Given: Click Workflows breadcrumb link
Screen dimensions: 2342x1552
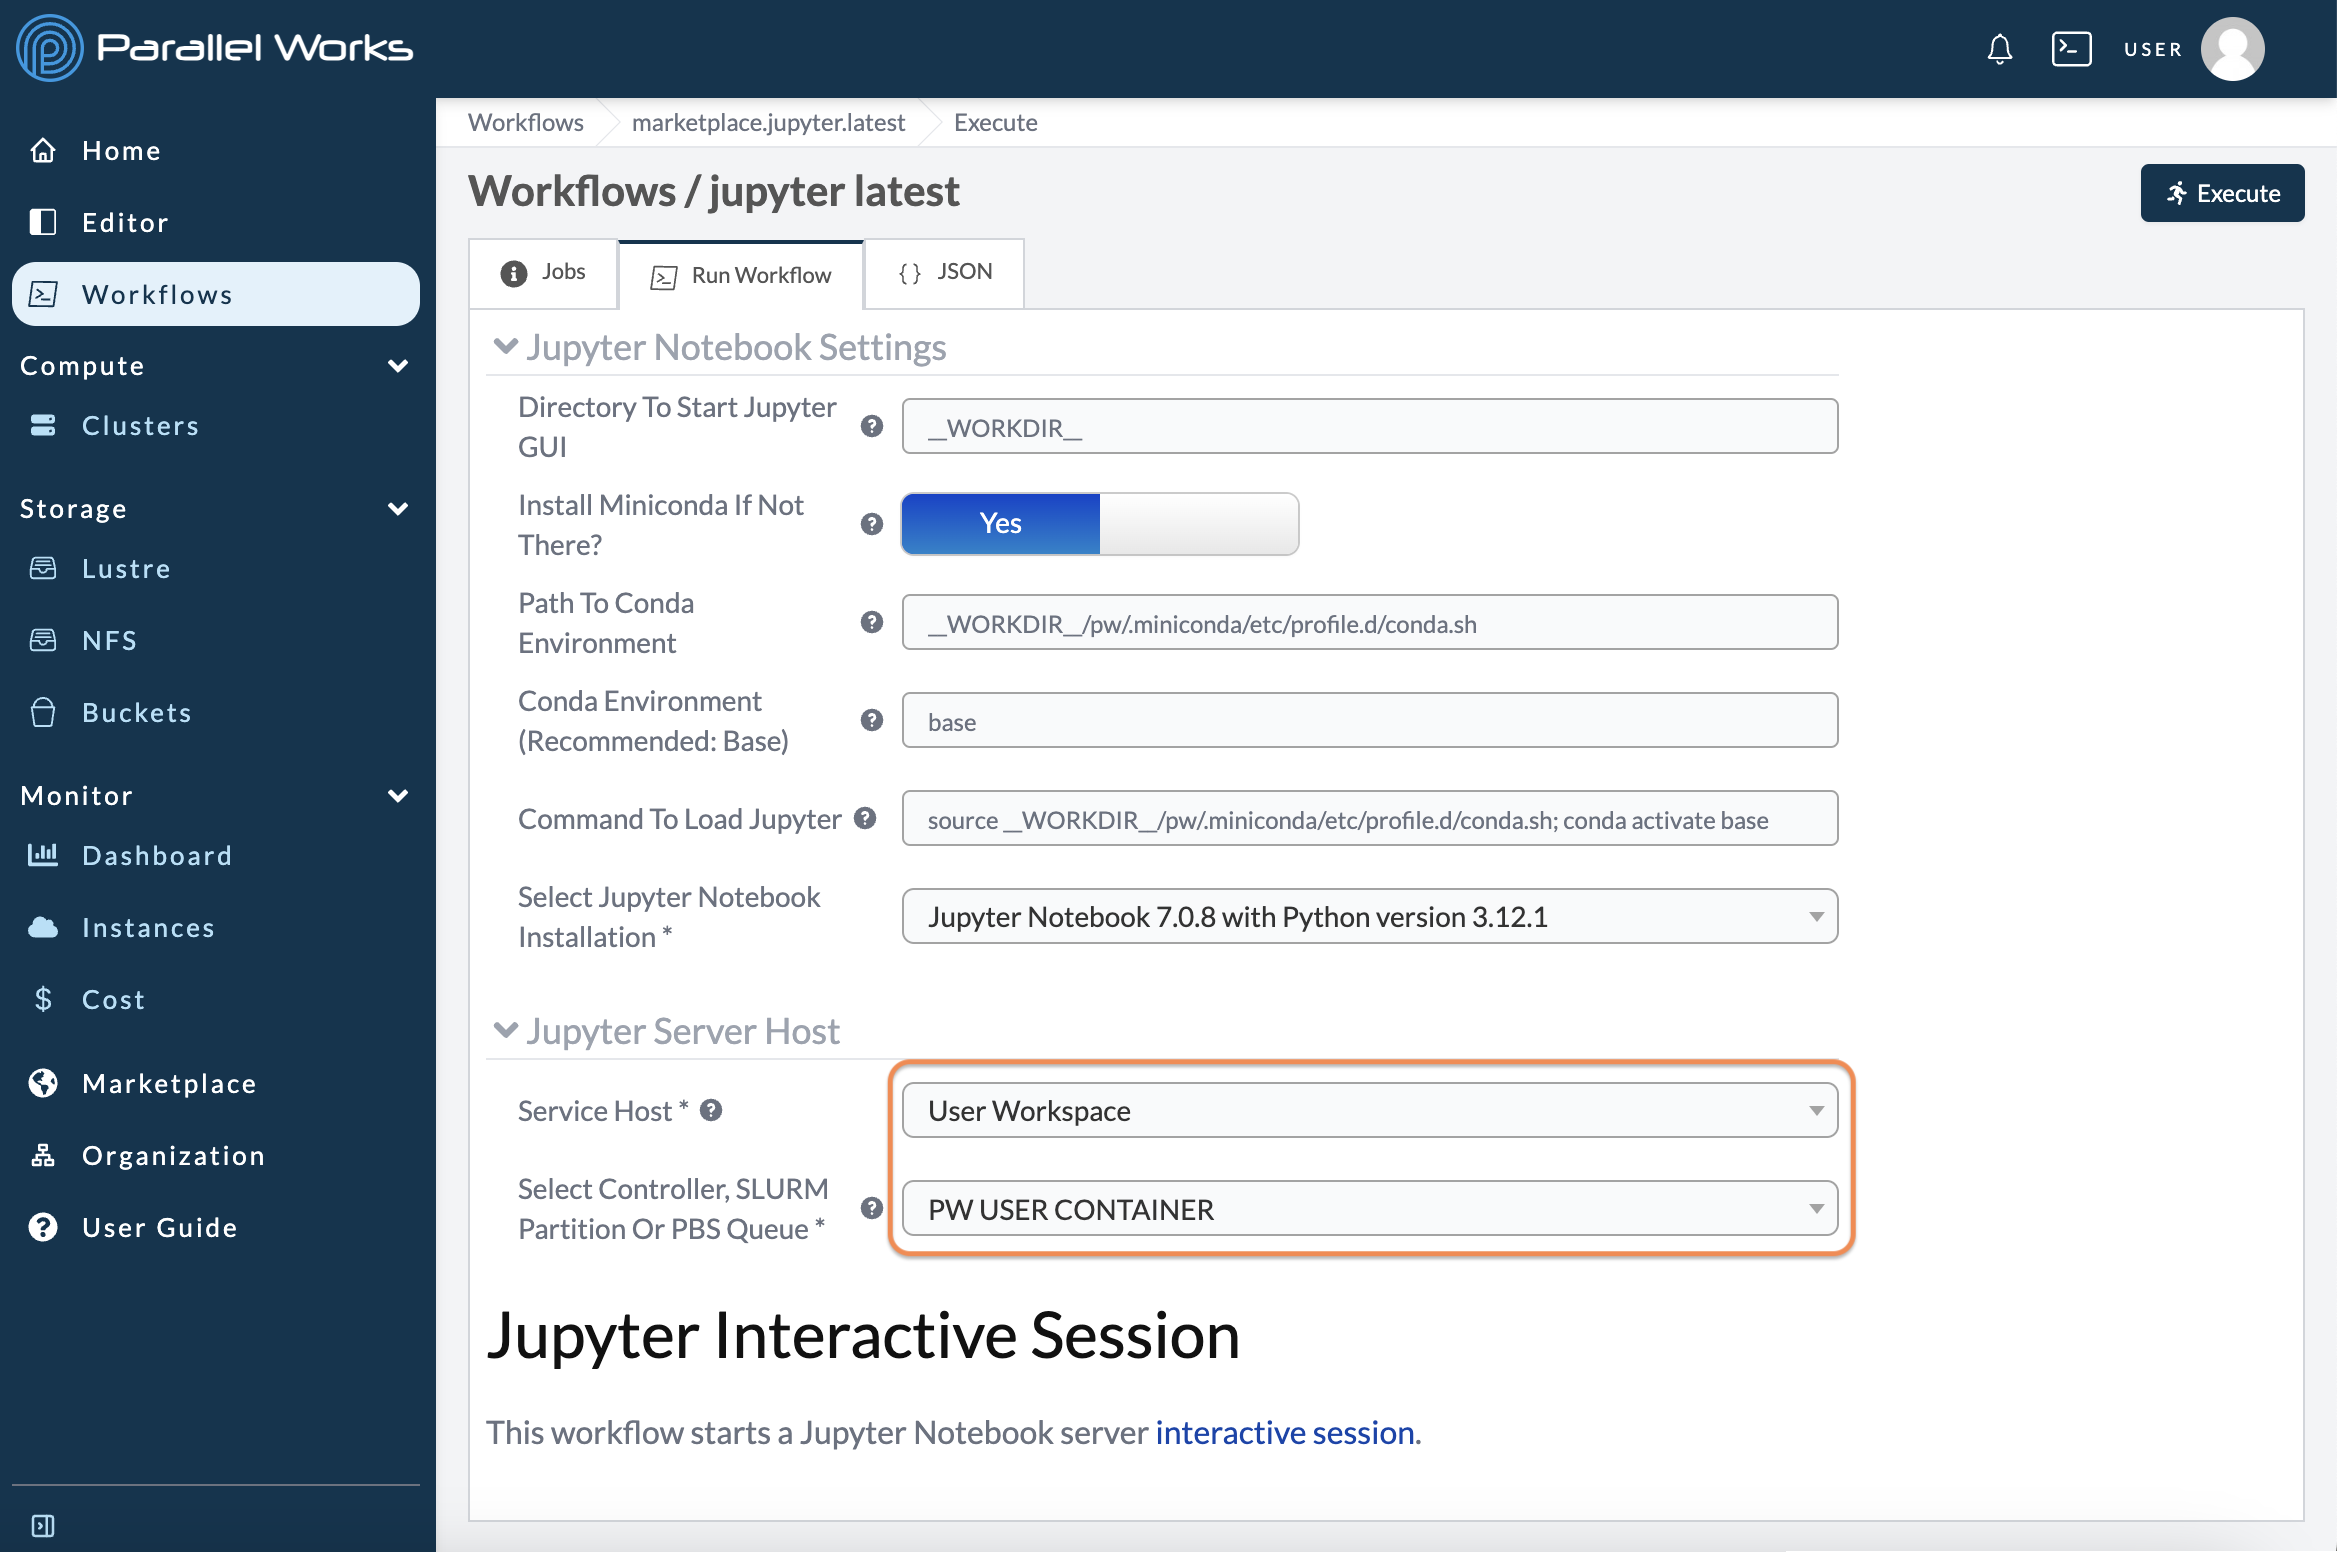Looking at the screenshot, I should click(526, 122).
